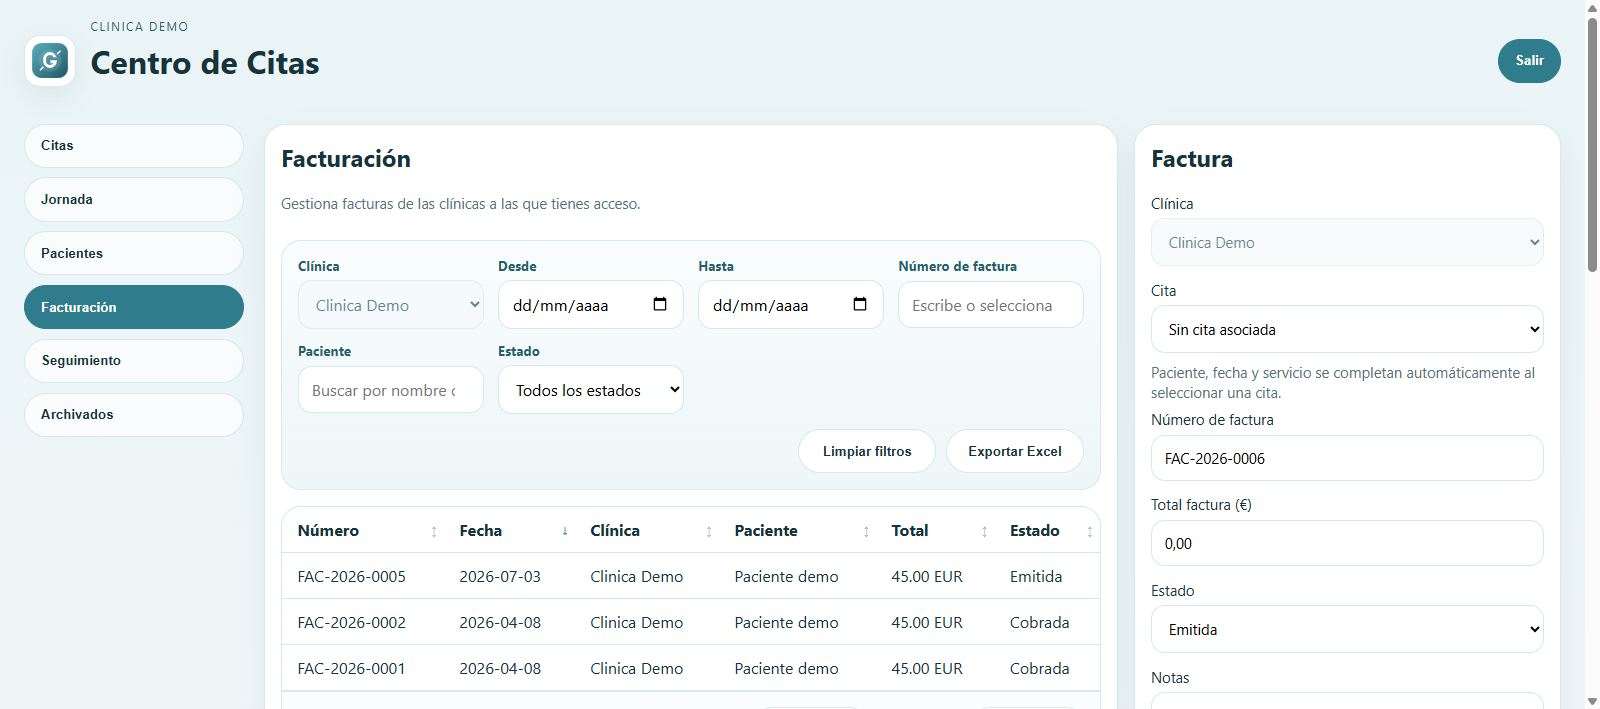Sort the table by Estado column arrows
1600x709 pixels.
(1089, 532)
